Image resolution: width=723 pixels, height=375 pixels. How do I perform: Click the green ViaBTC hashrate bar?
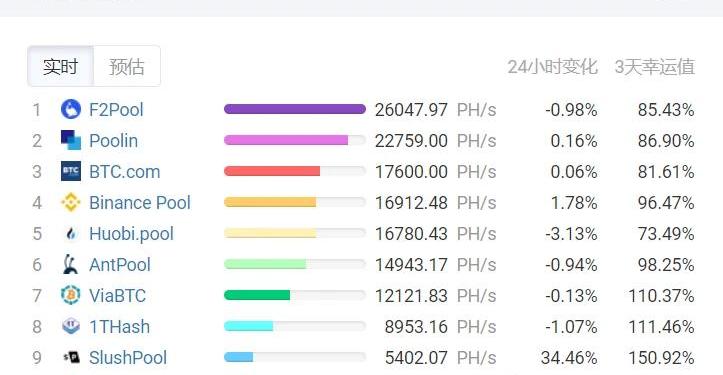click(257, 295)
